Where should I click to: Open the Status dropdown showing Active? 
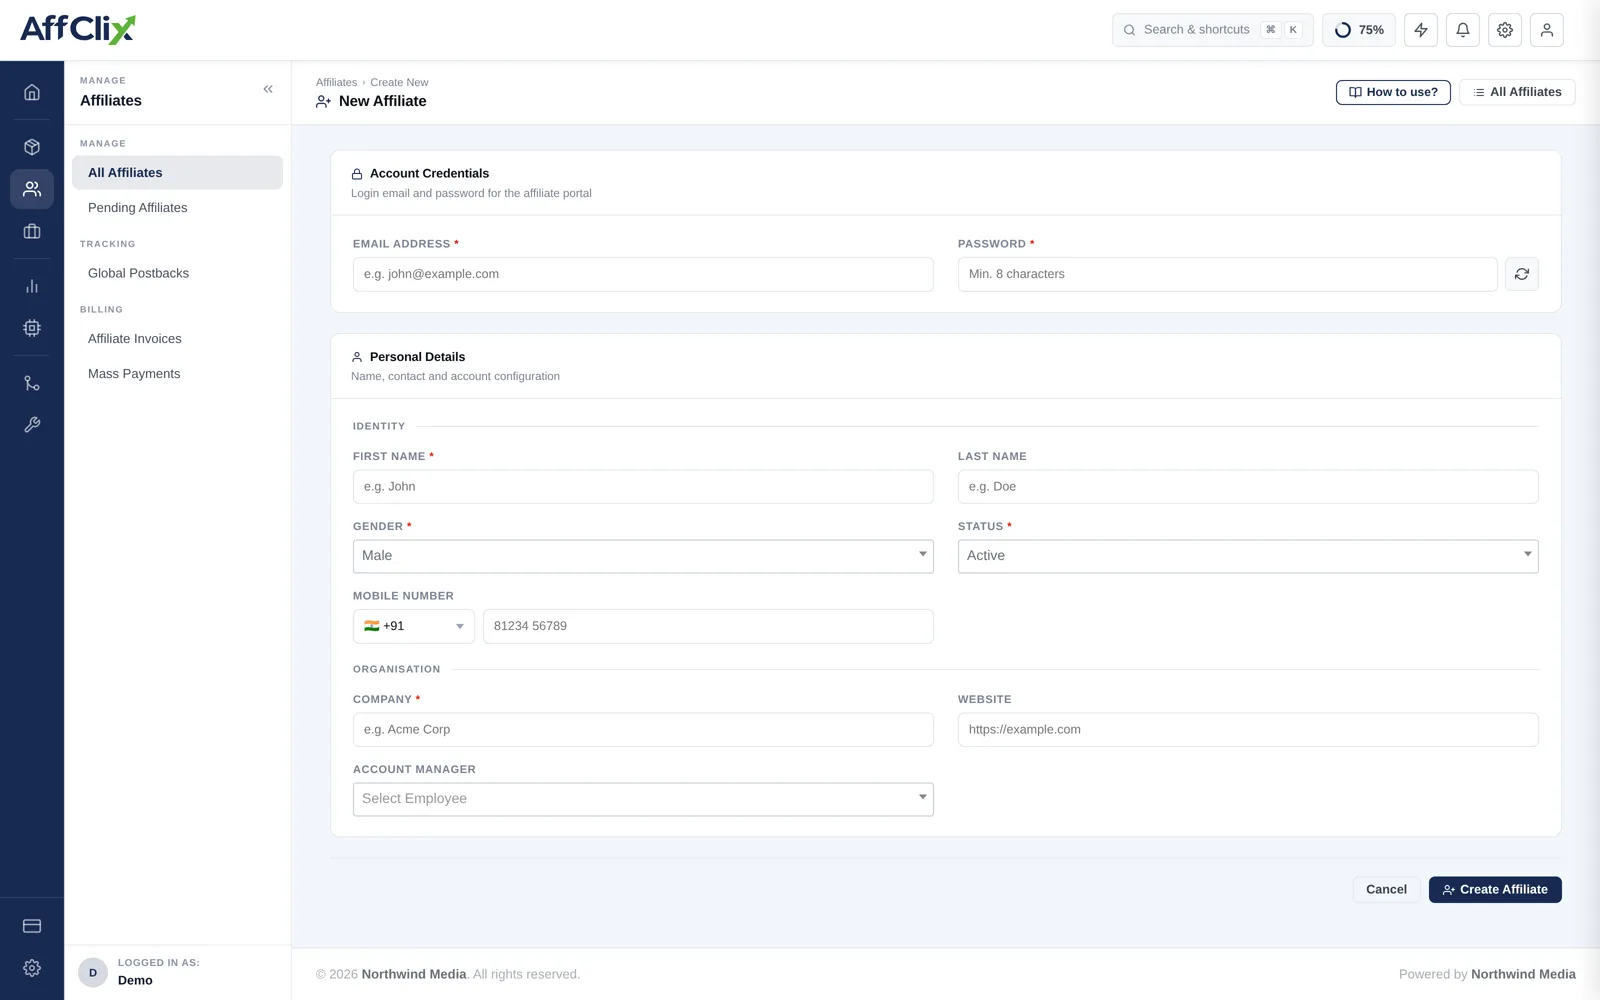pos(1248,556)
